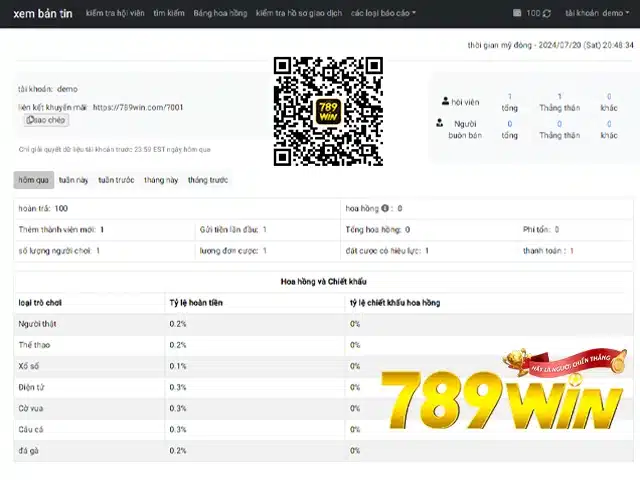The image size is (640, 480).
Task: Select the 'tuần này' tab
Action: (x=73, y=180)
